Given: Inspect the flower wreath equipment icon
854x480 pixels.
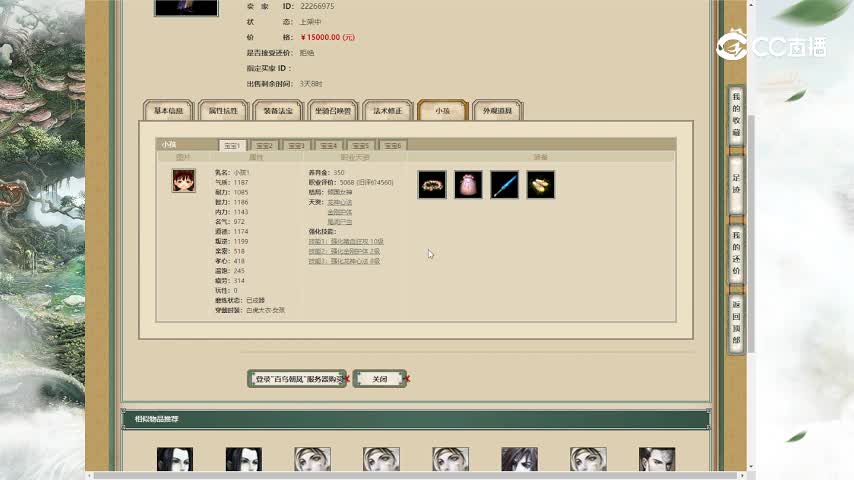Looking at the screenshot, I should tap(432, 185).
